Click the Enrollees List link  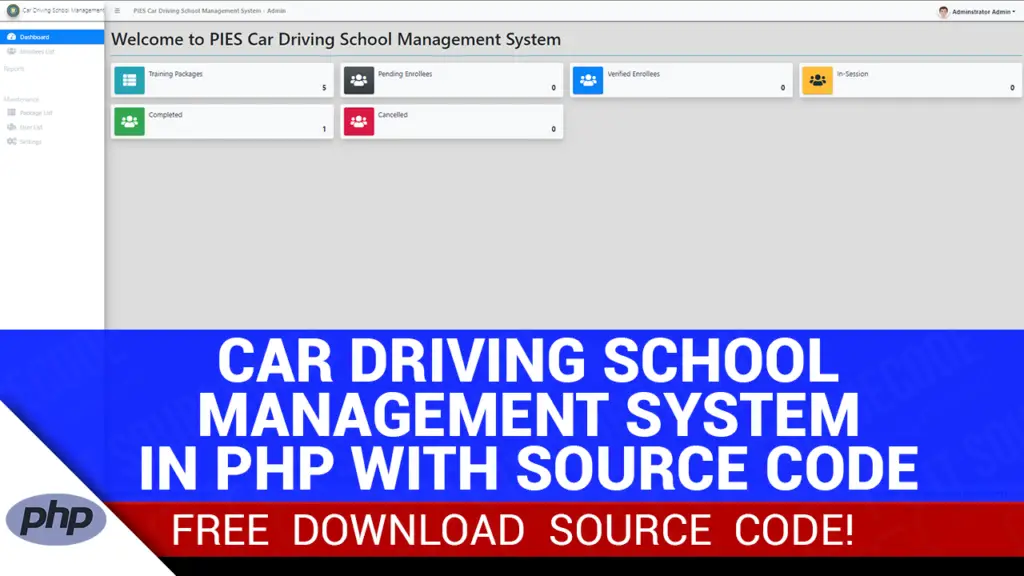click(36, 51)
